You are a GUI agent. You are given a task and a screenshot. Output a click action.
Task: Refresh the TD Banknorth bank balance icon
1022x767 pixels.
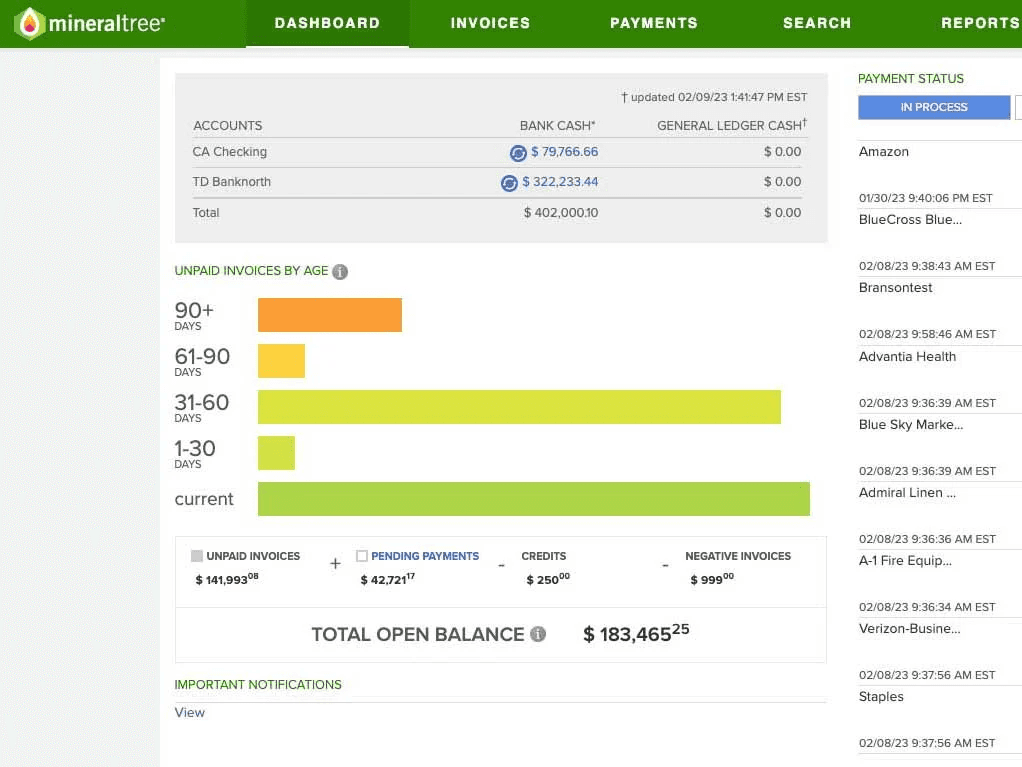[509, 183]
